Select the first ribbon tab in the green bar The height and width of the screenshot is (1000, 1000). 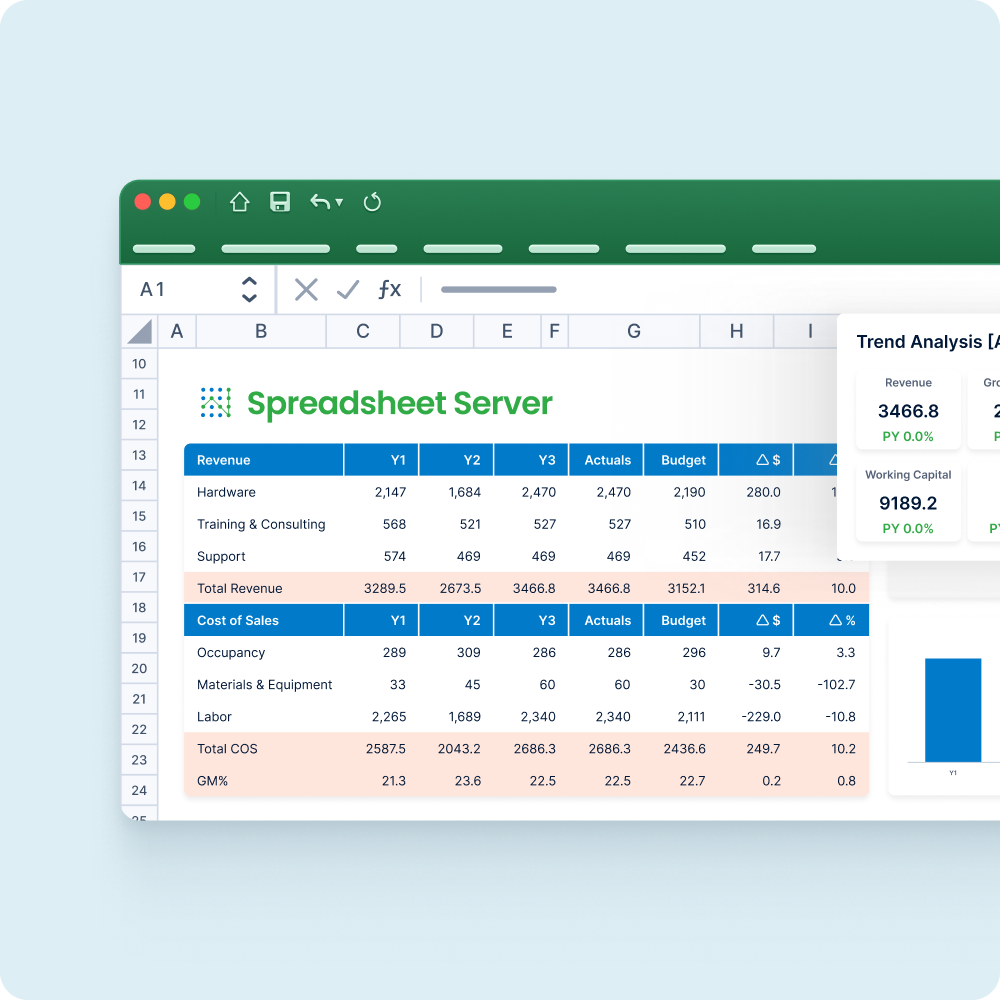163,248
